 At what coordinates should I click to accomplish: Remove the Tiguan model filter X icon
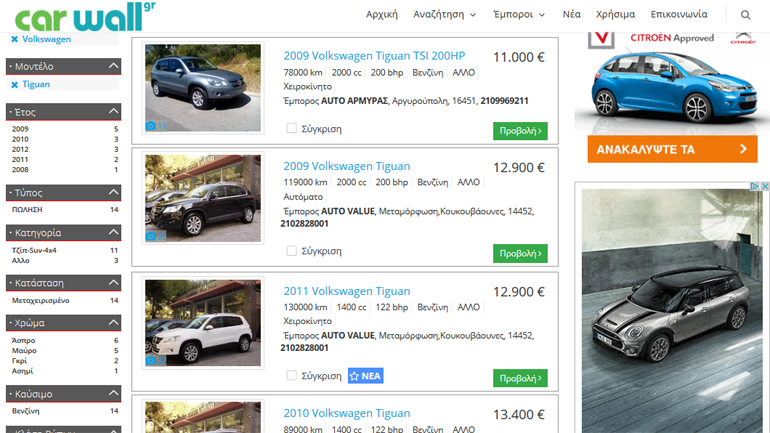[x=15, y=84]
